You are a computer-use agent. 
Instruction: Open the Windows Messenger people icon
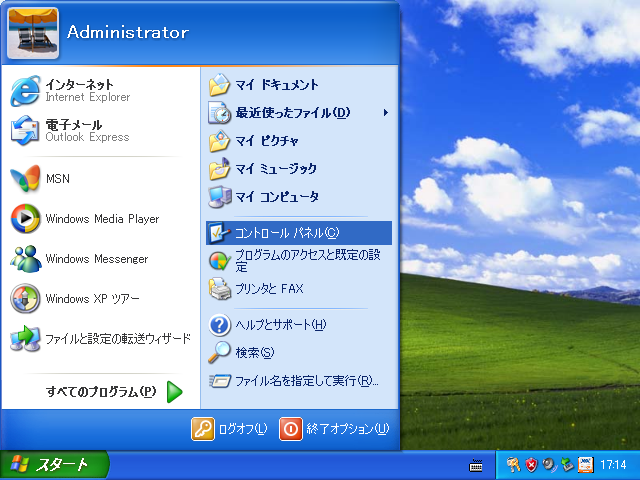click(x=25, y=259)
